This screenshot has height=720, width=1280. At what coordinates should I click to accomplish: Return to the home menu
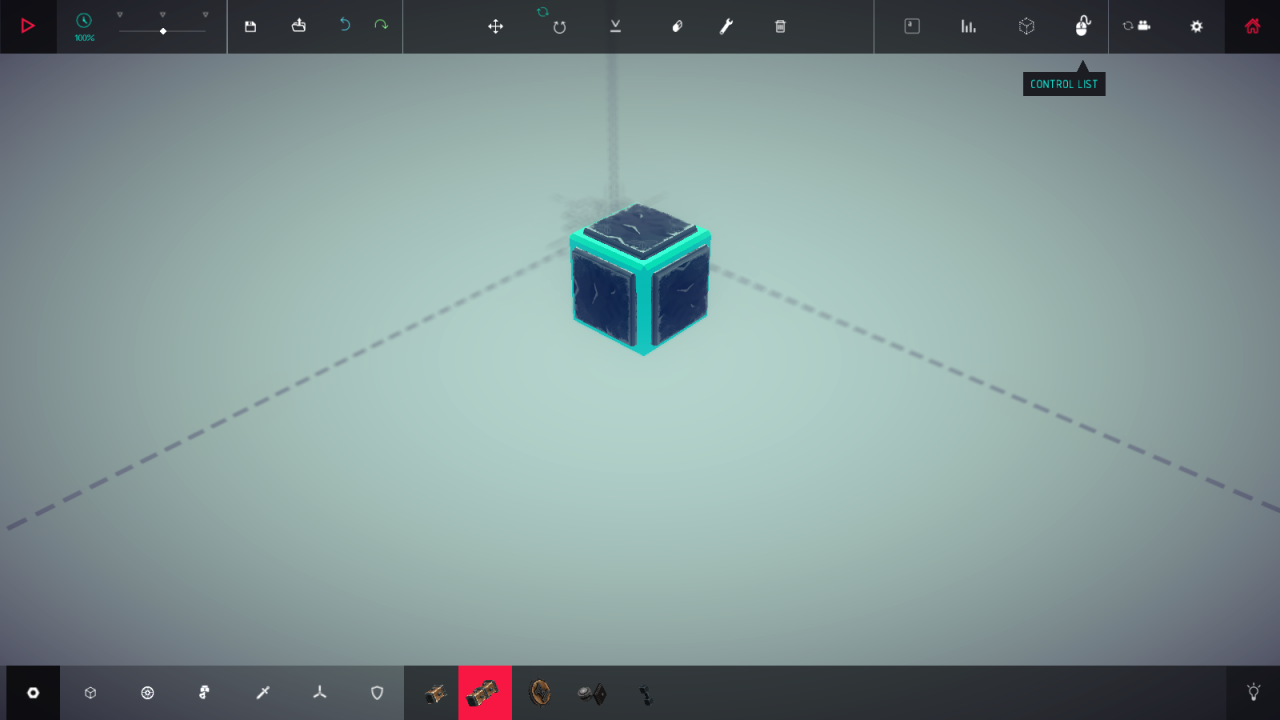point(1252,26)
